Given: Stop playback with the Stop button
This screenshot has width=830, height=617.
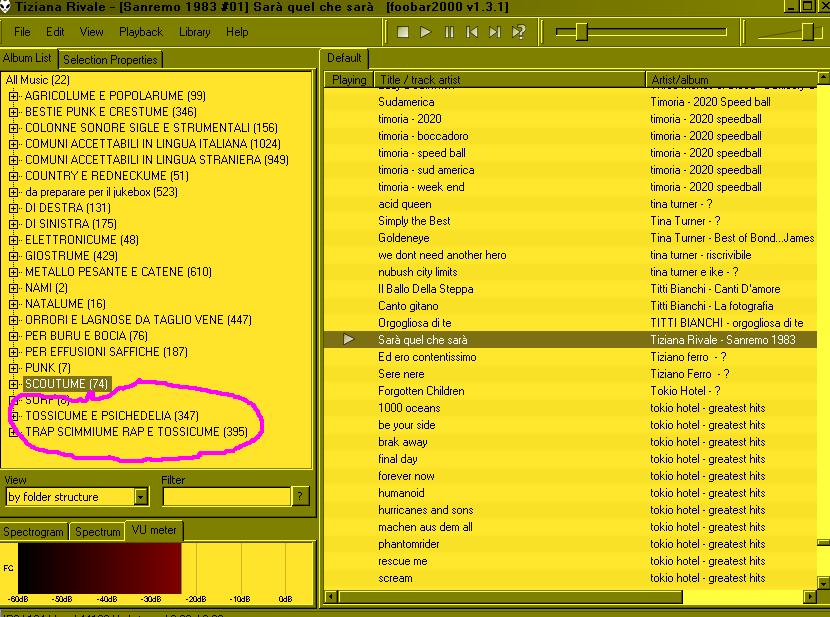Looking at the screenshot, I should click(403, 32).
